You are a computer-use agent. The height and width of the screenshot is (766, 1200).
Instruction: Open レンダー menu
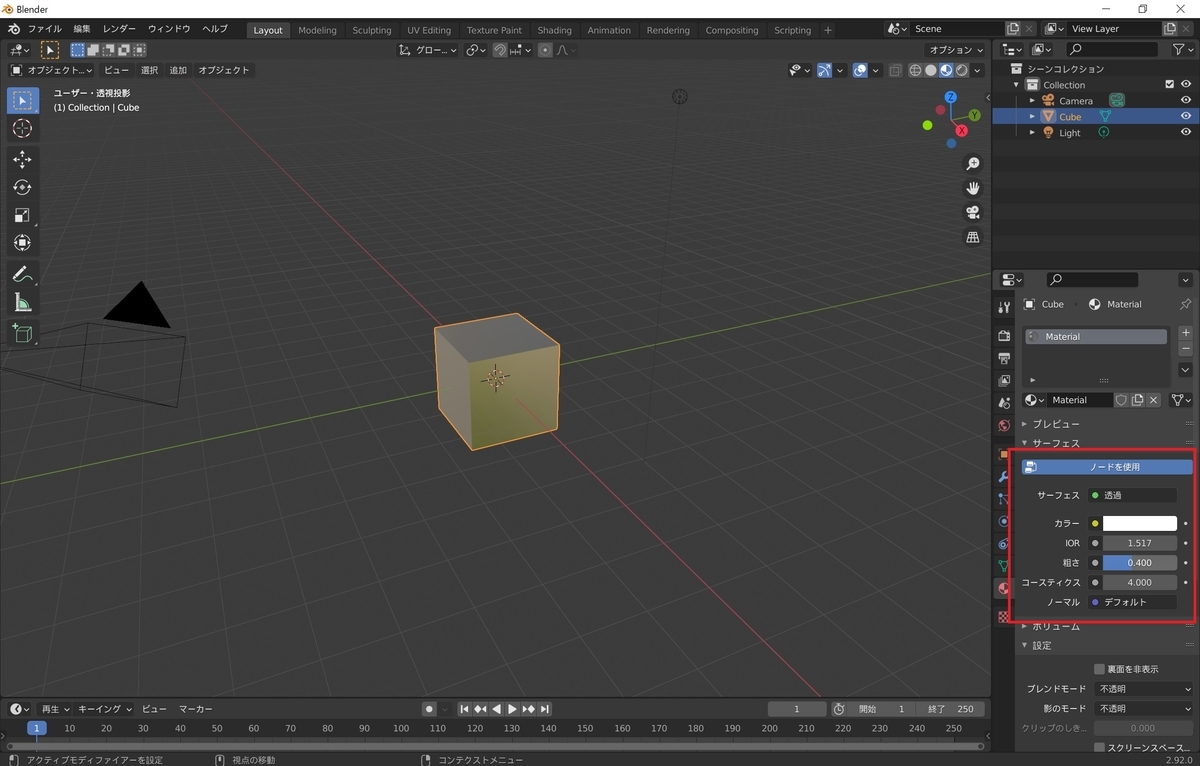[x=119, y=29]
